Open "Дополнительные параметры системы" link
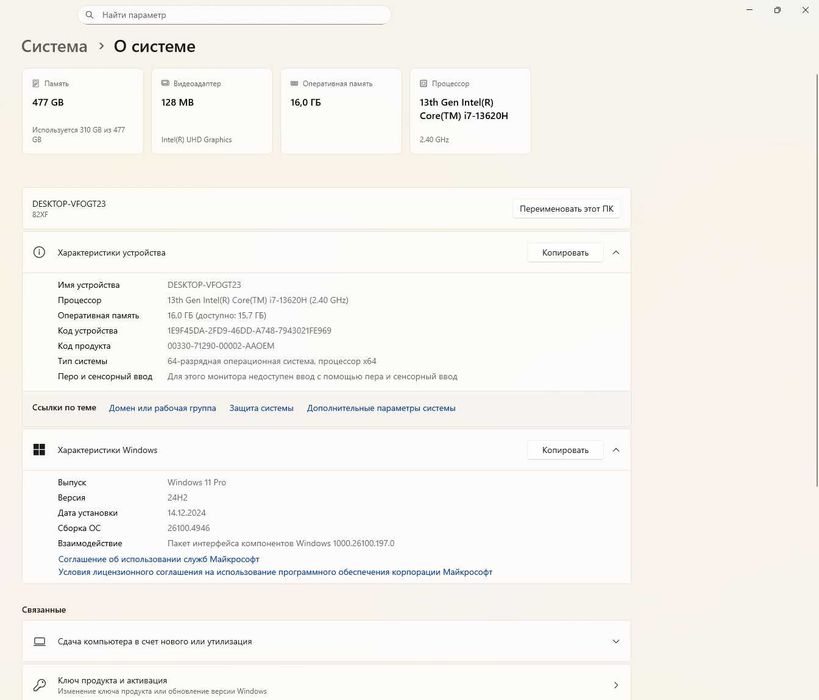The width and height of the screenshot is (819, 700). tap(381, 408)
